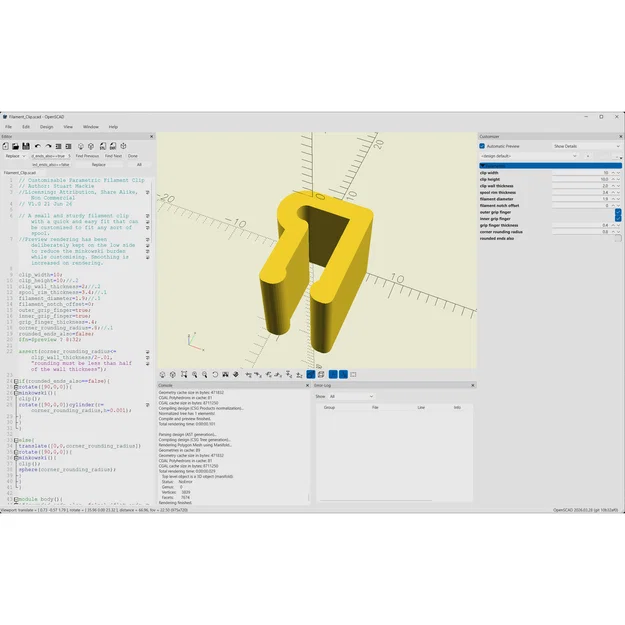Uncheck the outer grip finger checkbox
Image resolution: width=625 pixels, height=625 pixels.
[618, 212]
